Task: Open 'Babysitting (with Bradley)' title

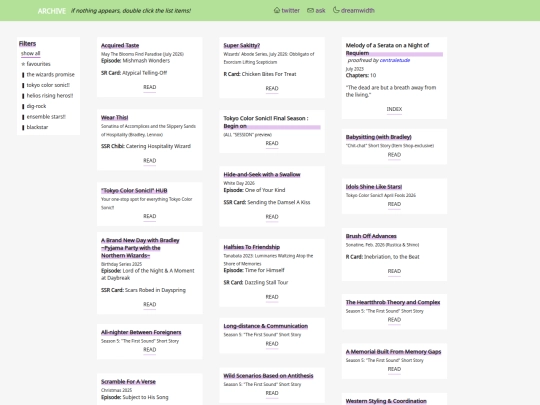Action: click(x=378, y=137)
